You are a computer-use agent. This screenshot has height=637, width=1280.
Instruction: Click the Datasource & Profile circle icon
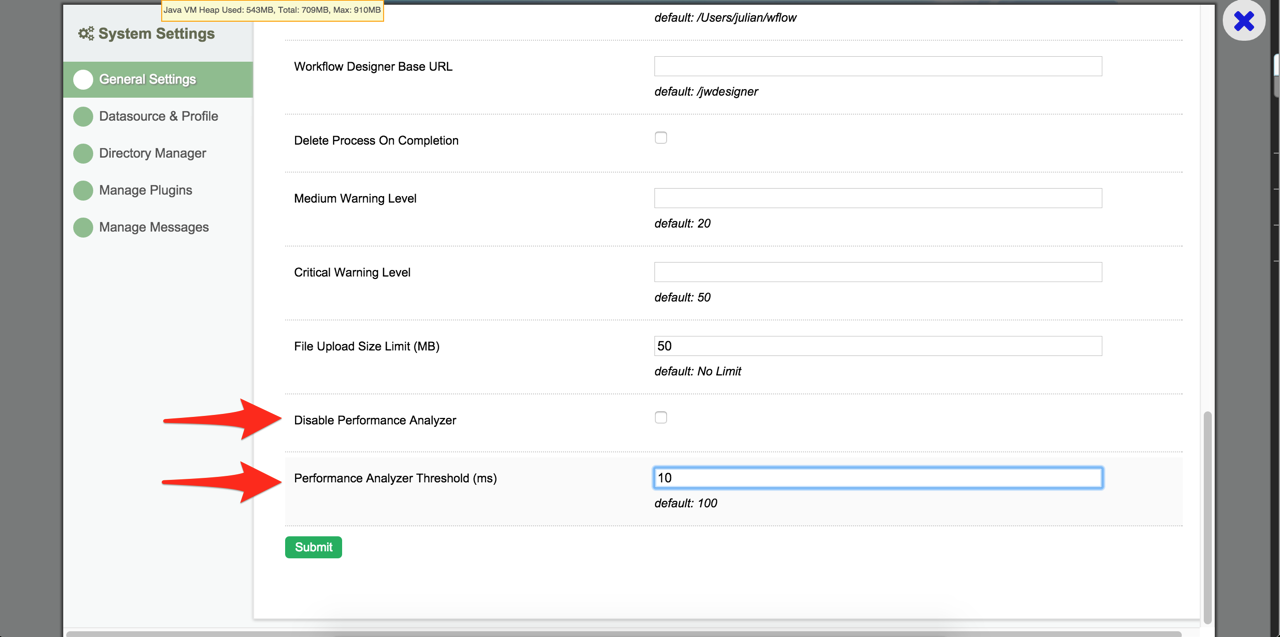83,117
